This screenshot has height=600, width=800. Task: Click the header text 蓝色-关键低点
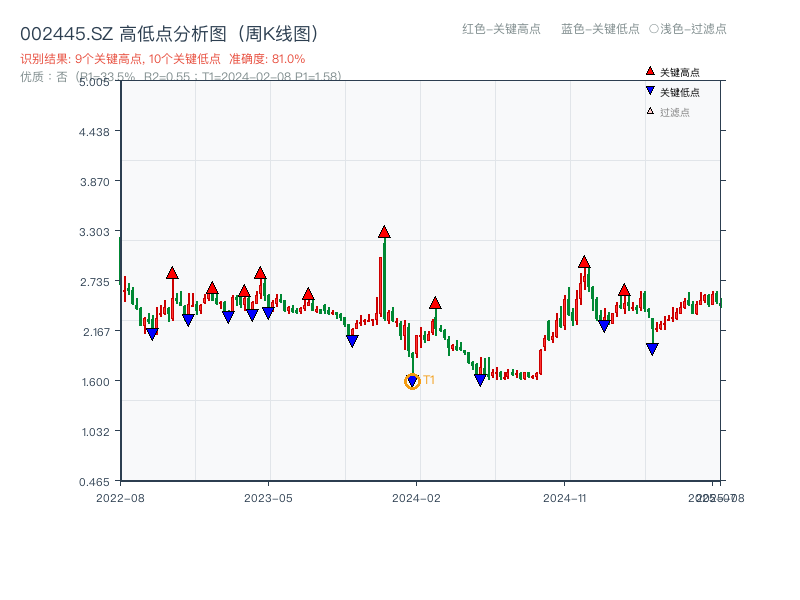600,29
